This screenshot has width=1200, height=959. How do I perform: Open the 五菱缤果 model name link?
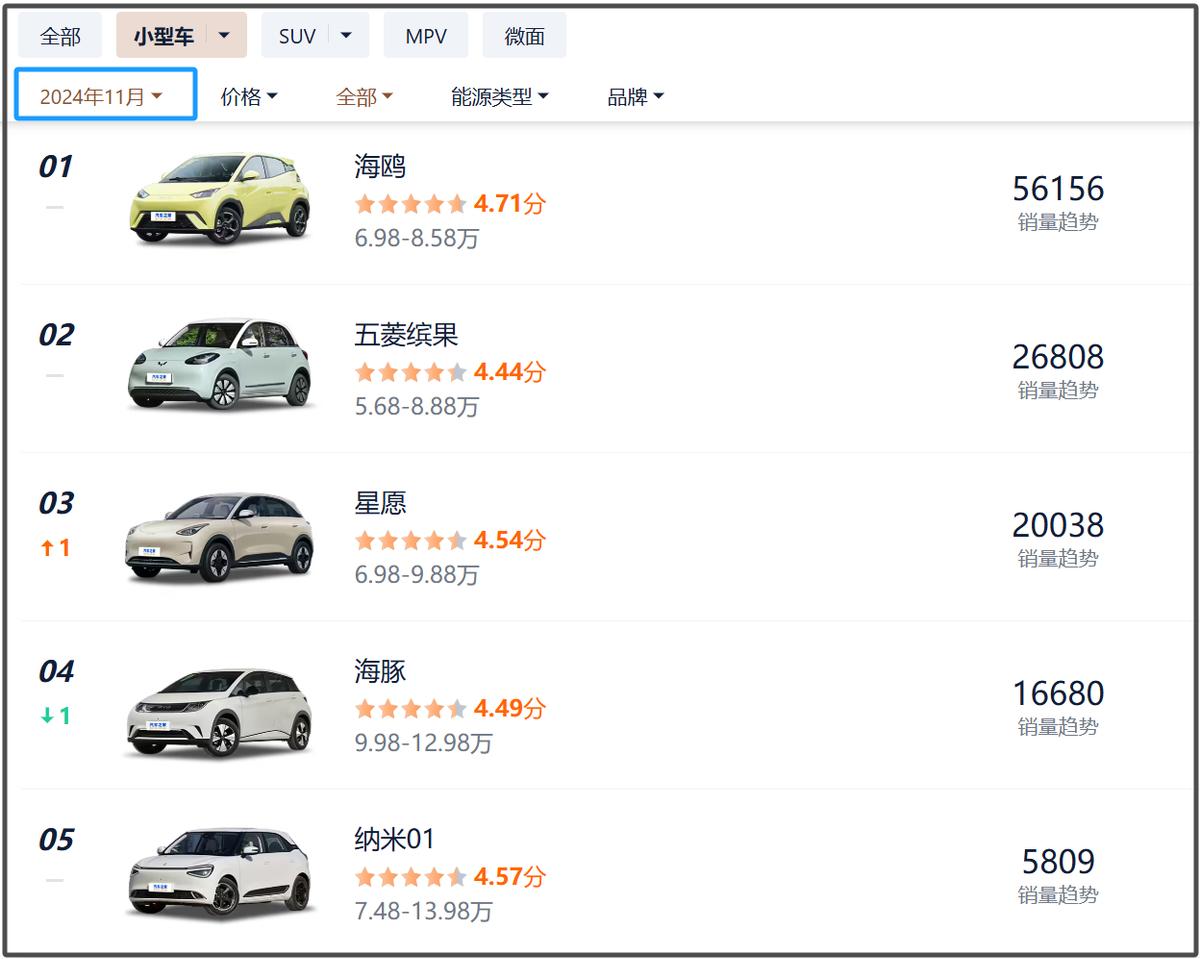(406, 334)
